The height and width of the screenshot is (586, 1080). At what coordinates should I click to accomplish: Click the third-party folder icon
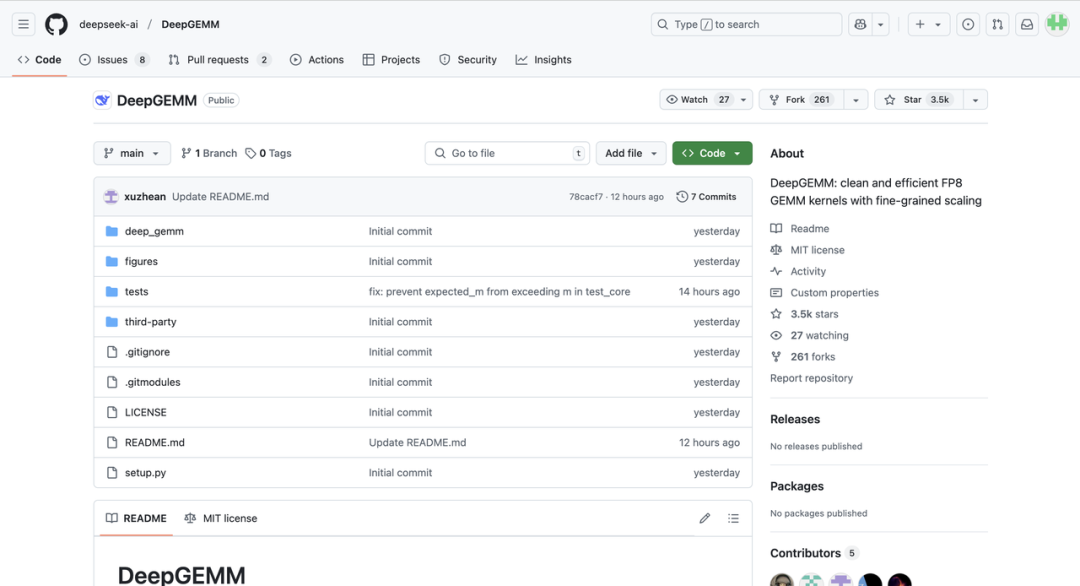click(112, 322)
